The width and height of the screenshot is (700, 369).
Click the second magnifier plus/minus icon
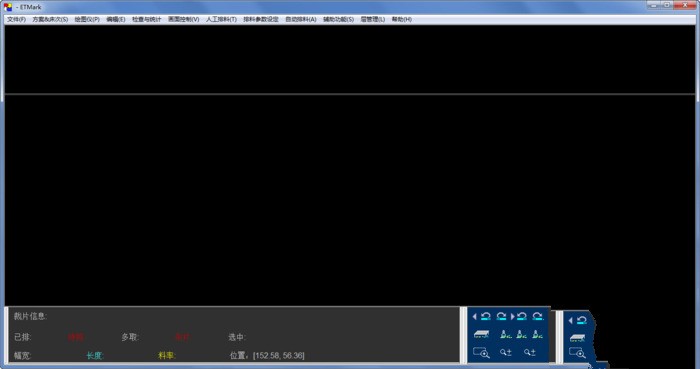pyautogui.click(x=529, y=352)
